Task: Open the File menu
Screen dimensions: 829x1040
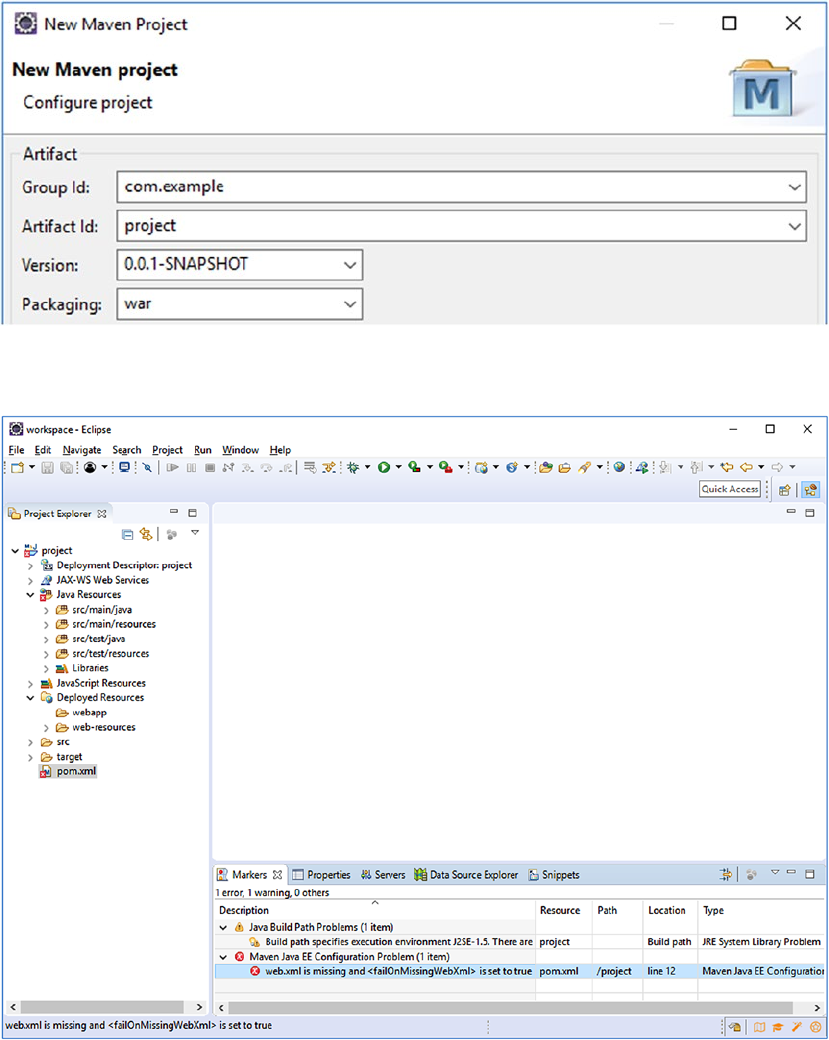Action: (x=16, y=450)
